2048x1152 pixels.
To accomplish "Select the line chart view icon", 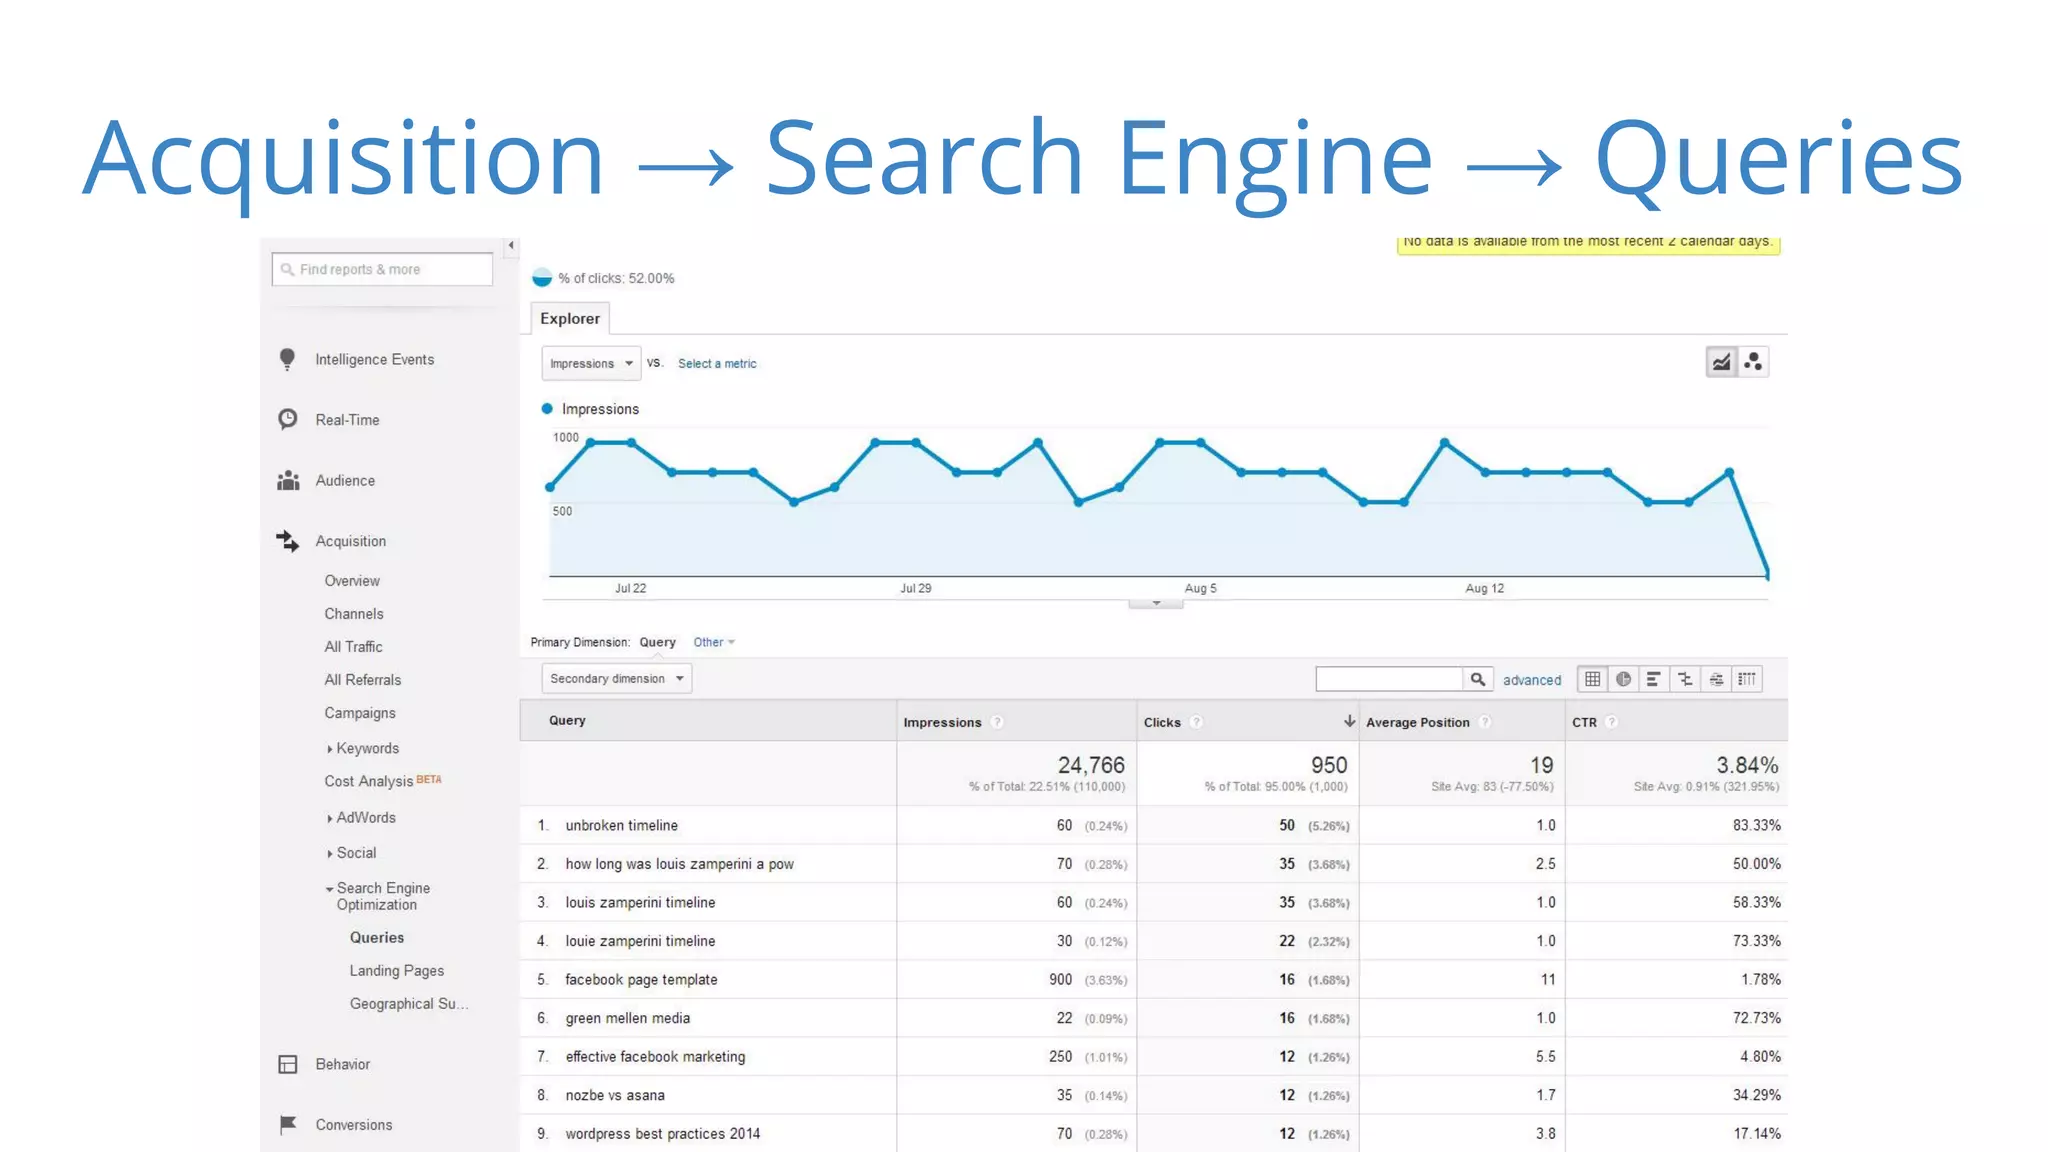I will (1721, 362).
